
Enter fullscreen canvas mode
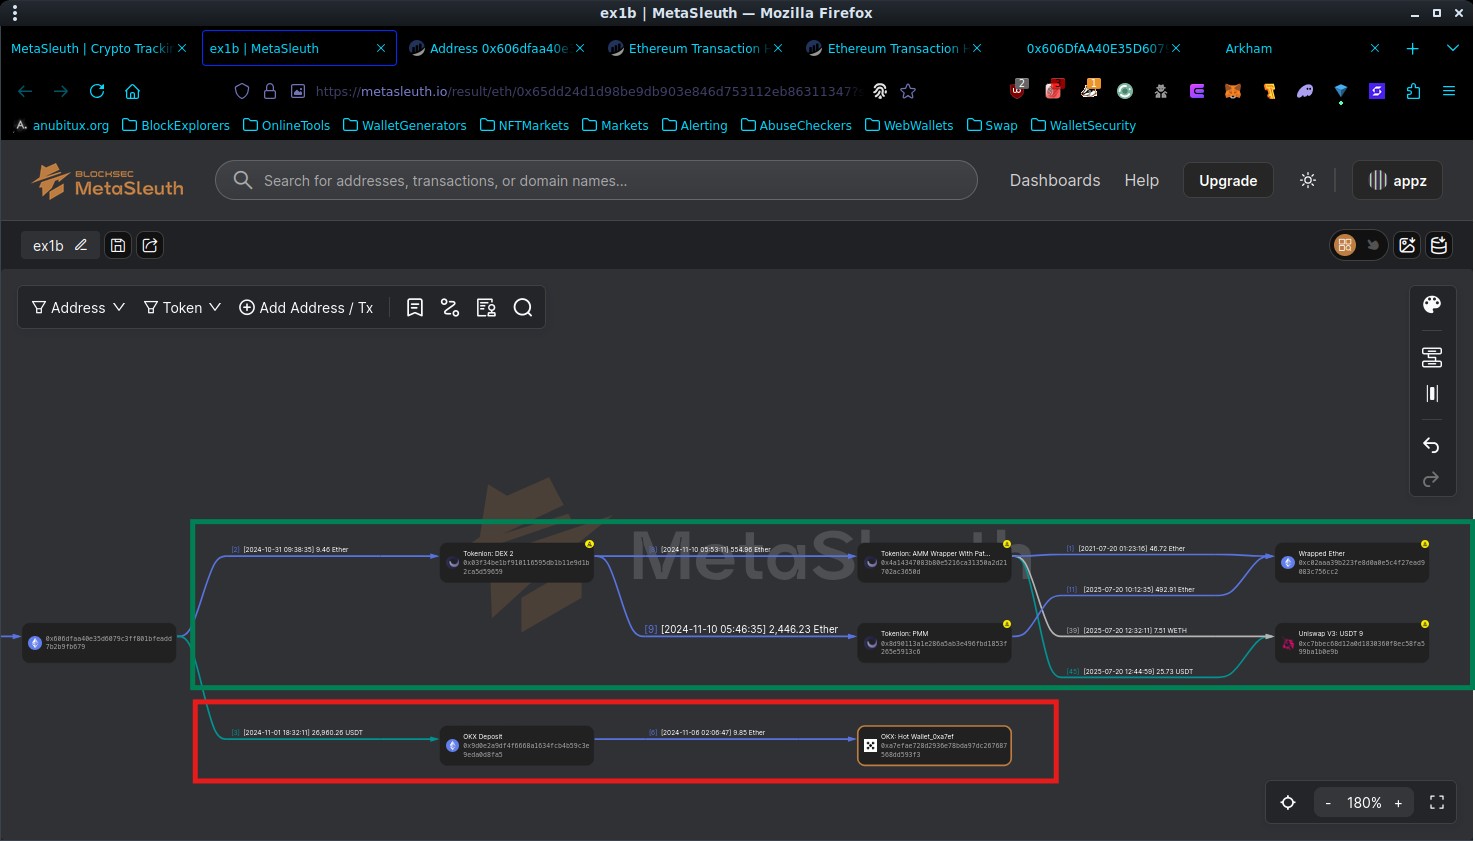click(1437, 803)
